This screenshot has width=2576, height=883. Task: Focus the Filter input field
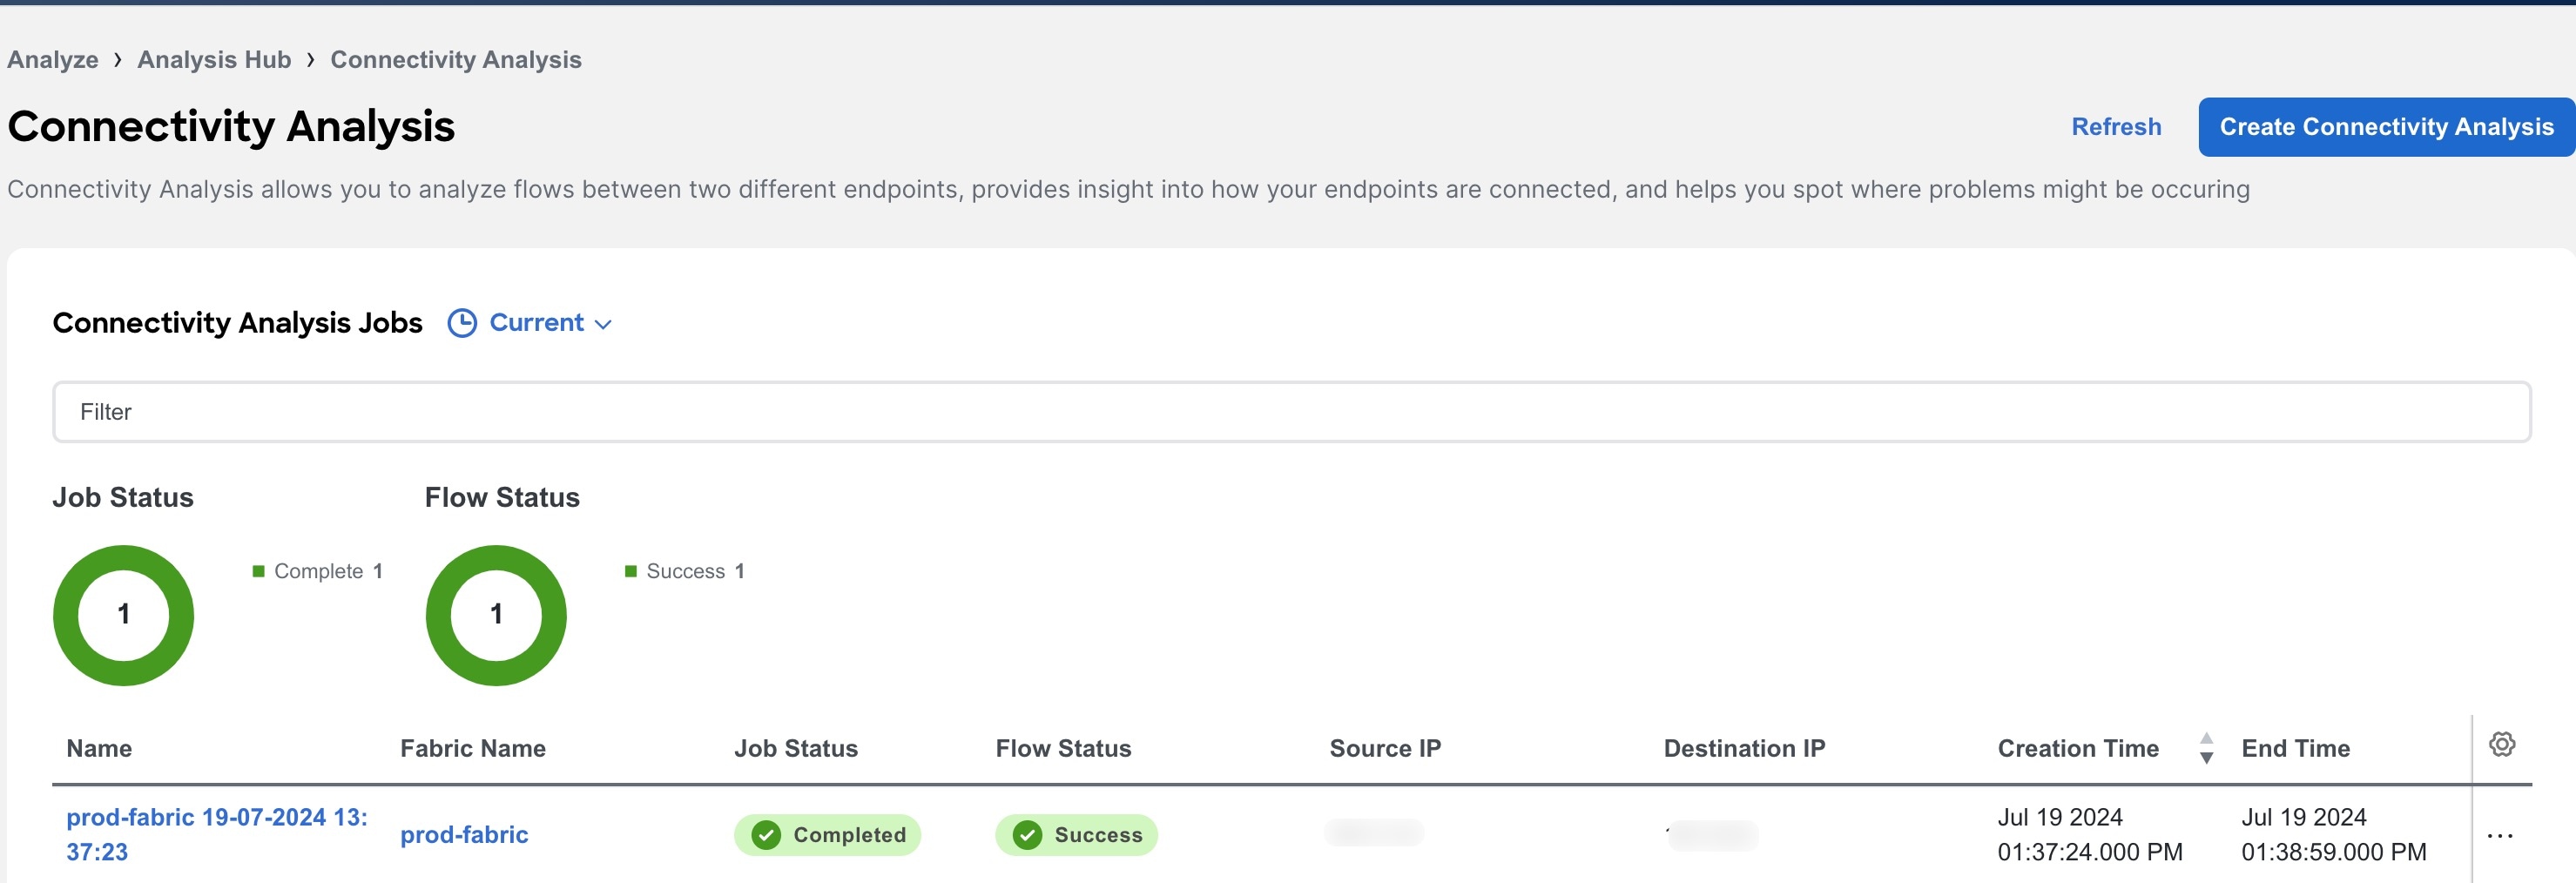[1291, 412]
